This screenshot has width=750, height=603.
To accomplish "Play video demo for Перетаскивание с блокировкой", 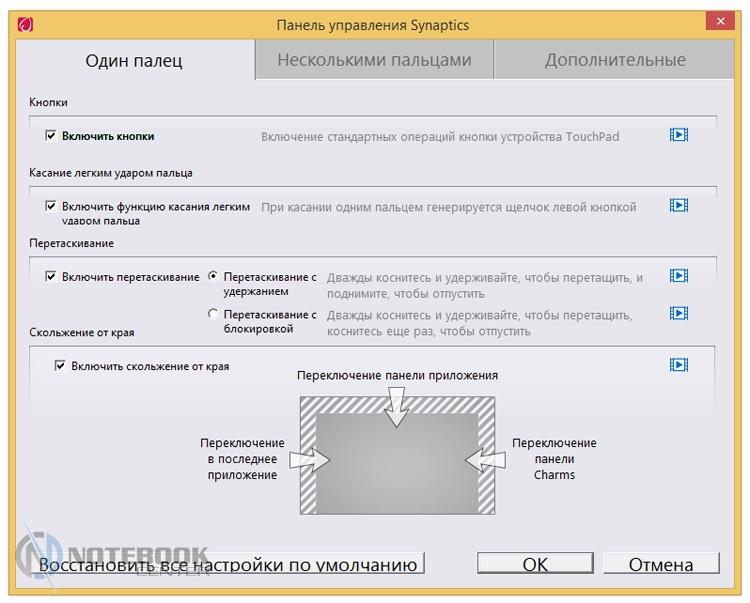I will click(x=679, y=314).
